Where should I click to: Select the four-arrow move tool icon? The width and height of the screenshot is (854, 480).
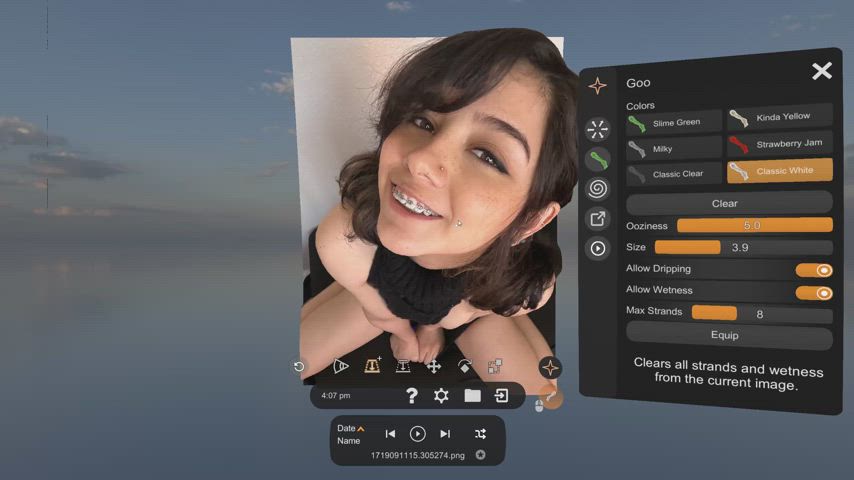(434, 366)
